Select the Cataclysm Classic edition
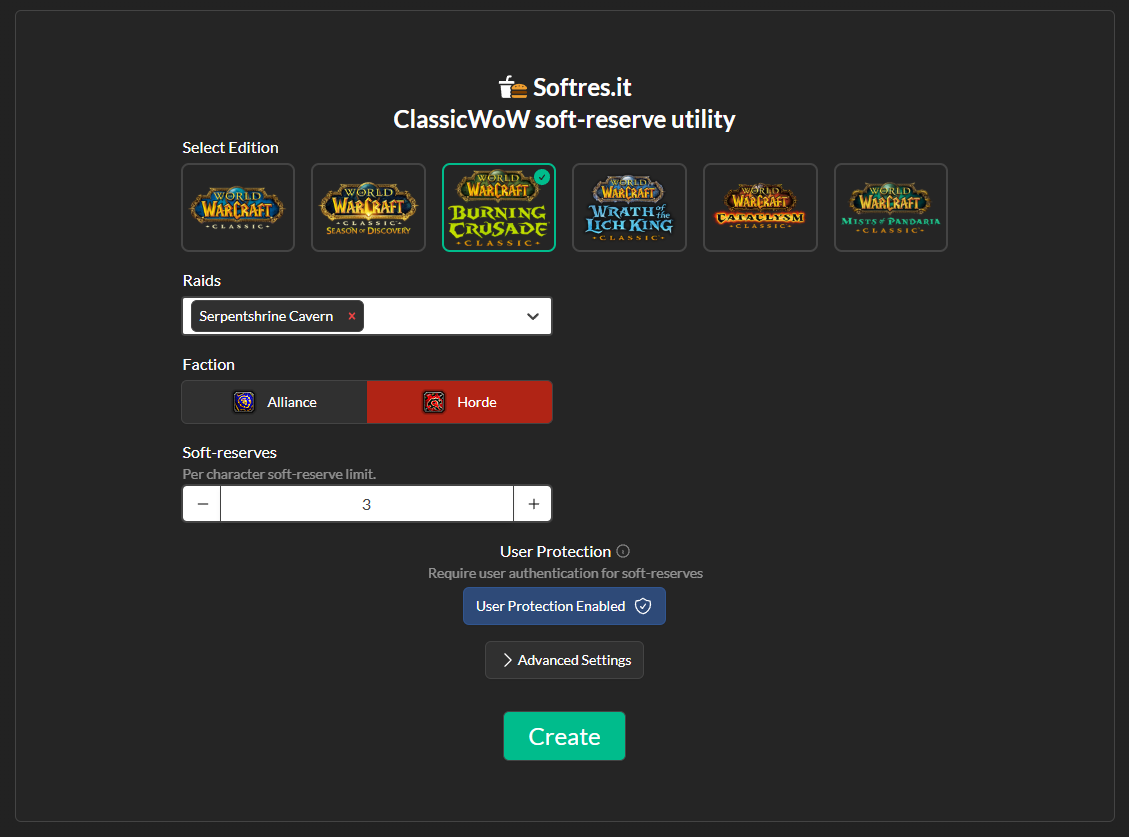The height and width of the screenshot is (837, 1129). (x=760, y=207)
